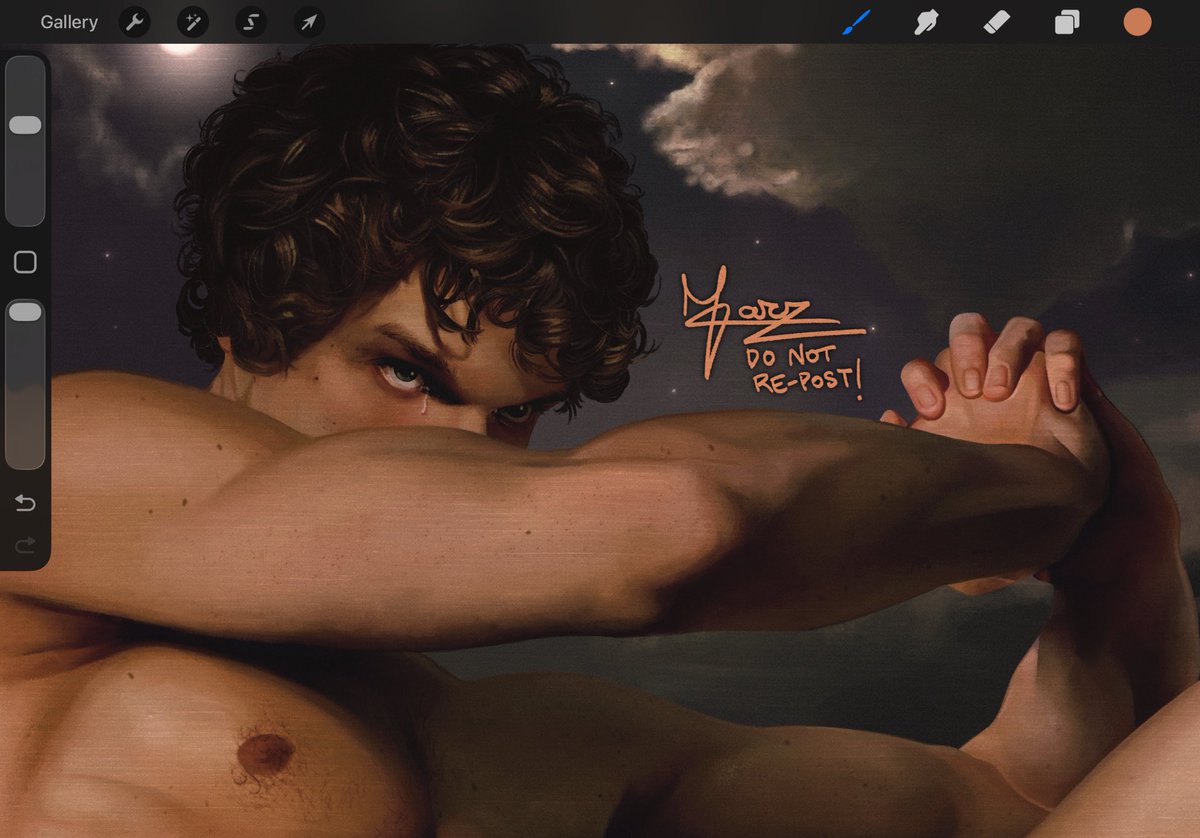Open the Actions menu wrench icon
This screenshot has width=1200, height=838.
pyautogui.click(x=134, y=22)
